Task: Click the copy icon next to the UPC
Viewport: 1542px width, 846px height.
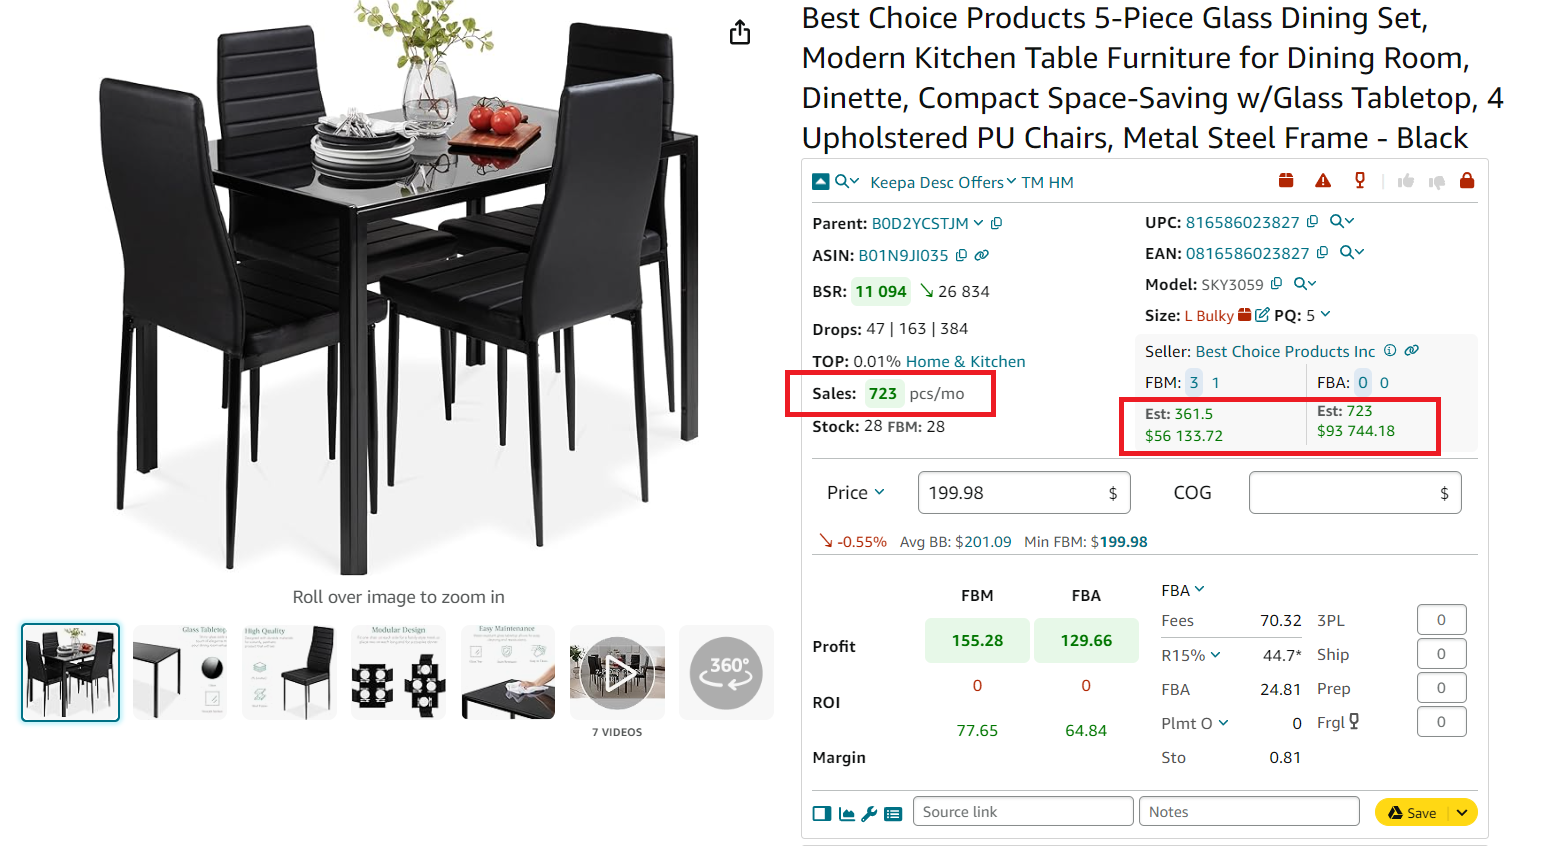Action: coord(1311,220)
